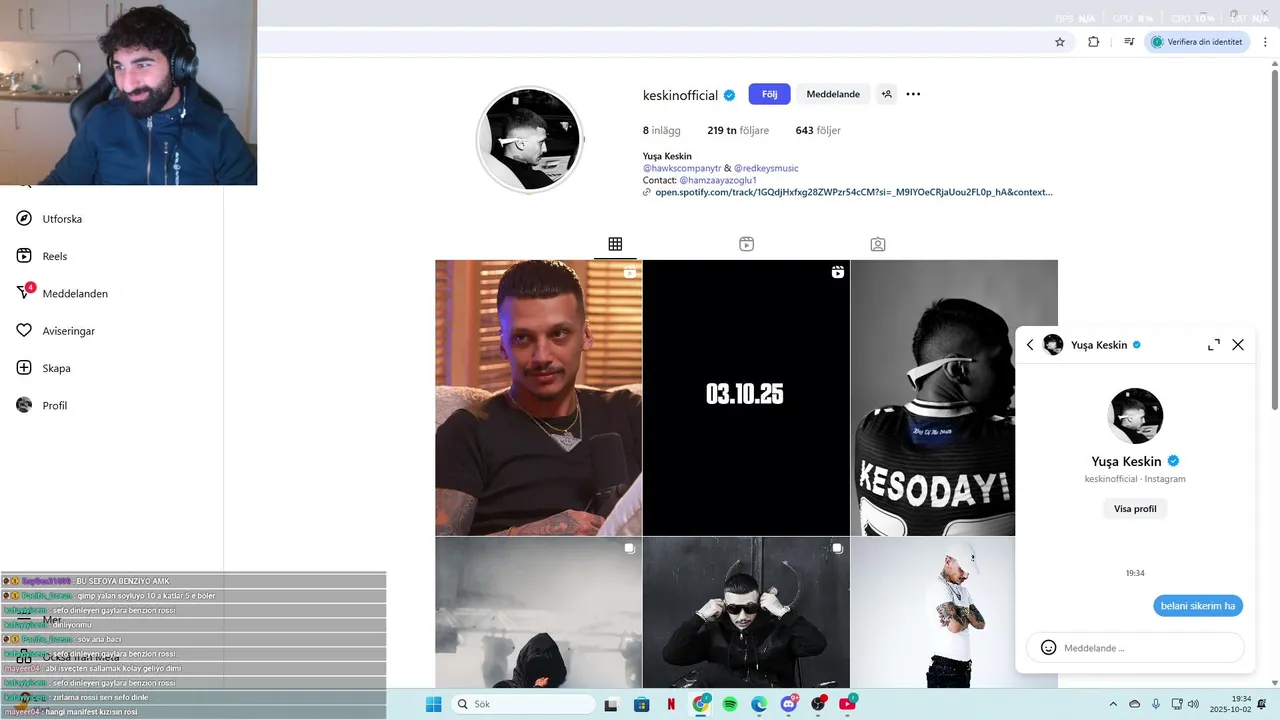Image resolution: width=1280 pixels, height=720 pixels.
Task: Click Visa profil in chat popup
Action: pos(1135,509)
